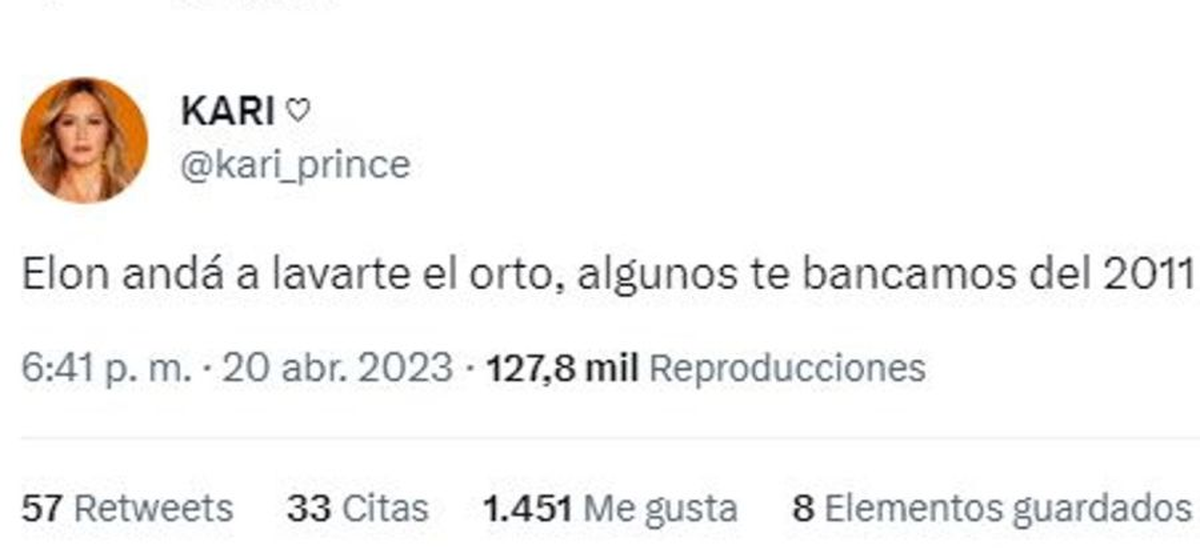The image size is (1200, 557).
Task: Open the 6:41 p. m. timestamp
Action: 105,369
